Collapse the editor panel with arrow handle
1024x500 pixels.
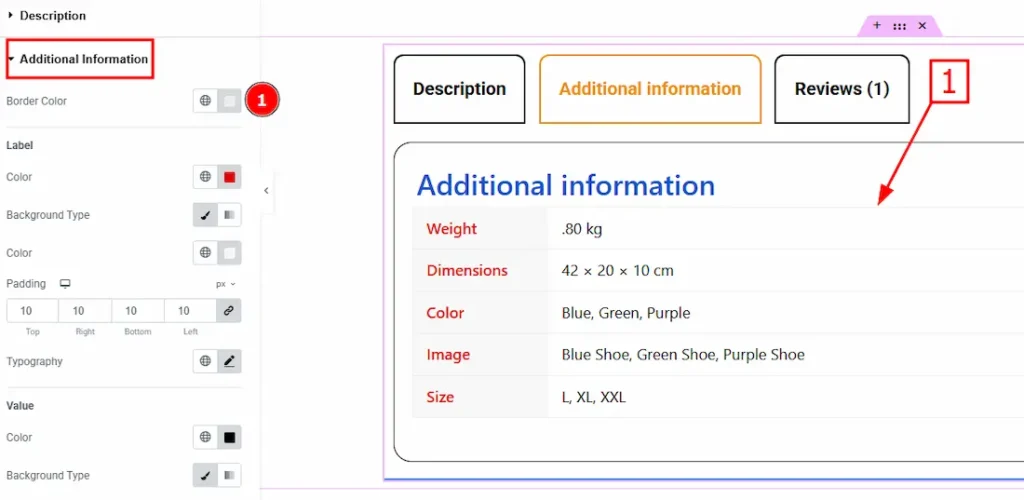[x=266, y=190]
